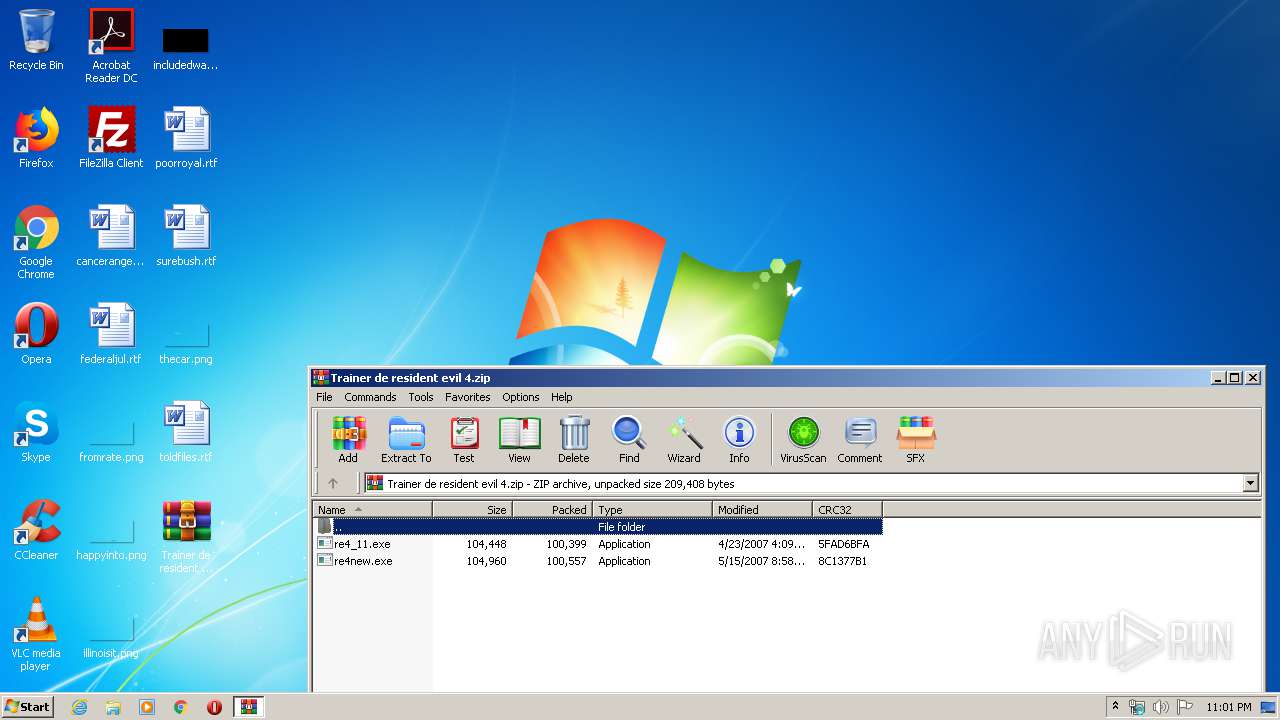Launch the Wizard tool

[684, 440]
